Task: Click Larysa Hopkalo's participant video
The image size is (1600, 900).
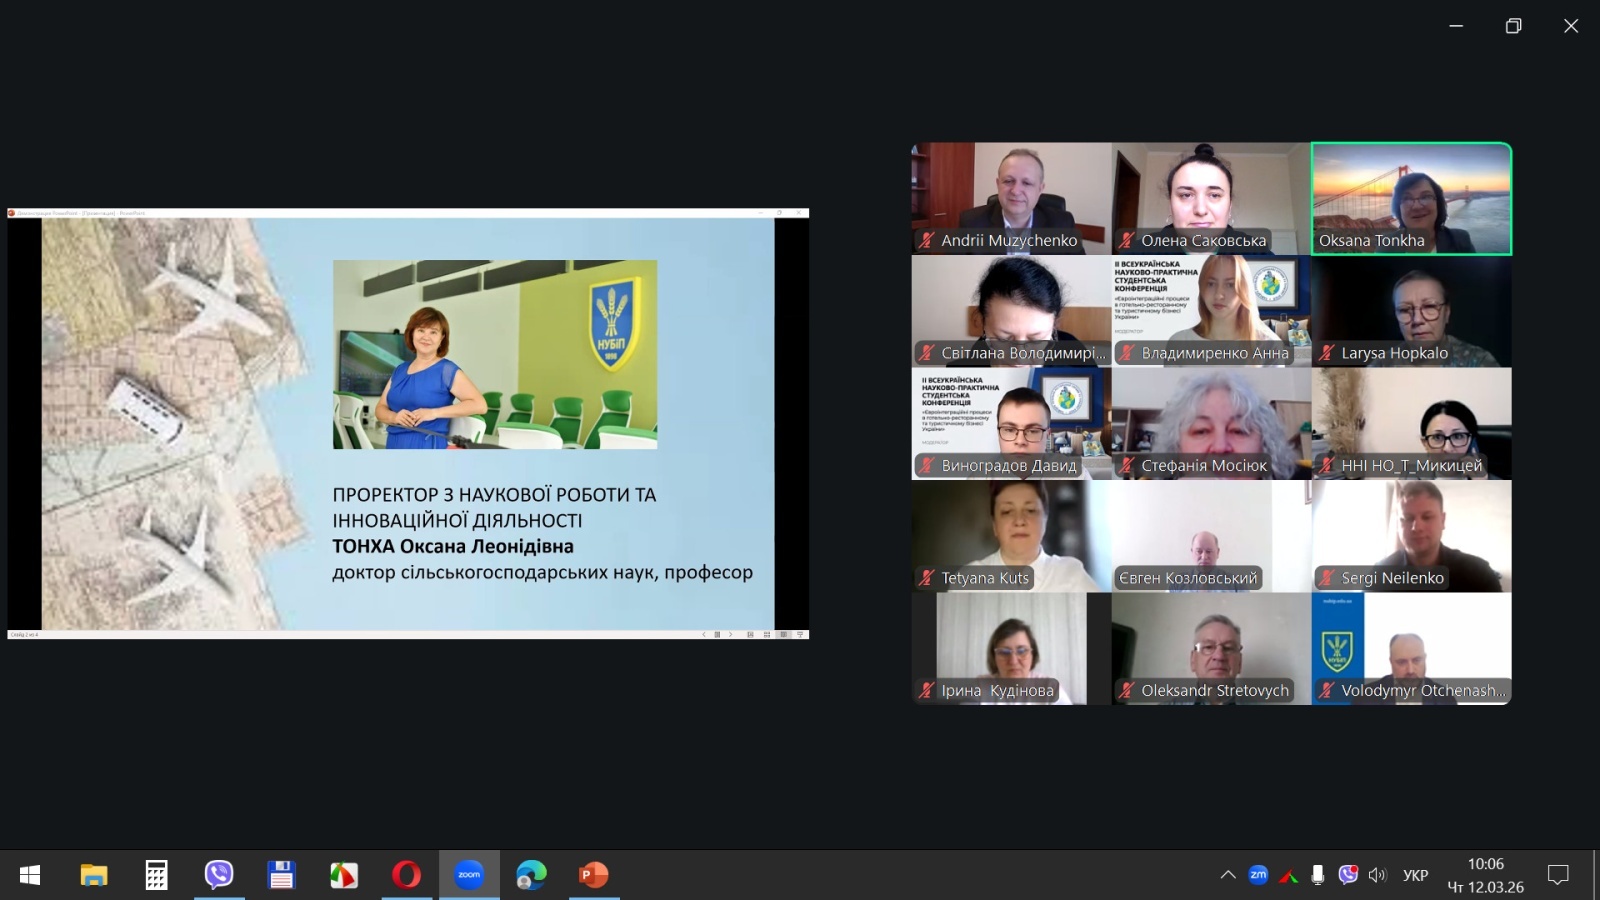Action: [1411, 311]
